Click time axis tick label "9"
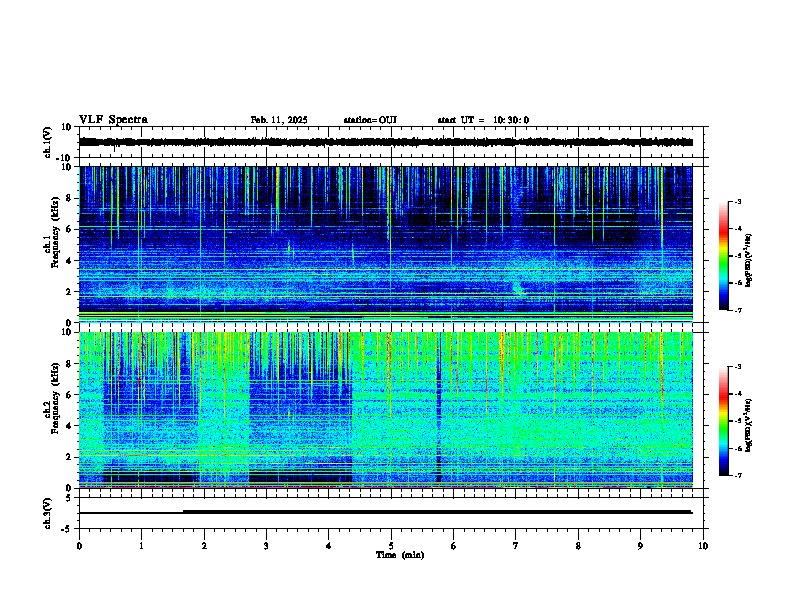This screenshot has width=792, height=612. coord(640,546)
